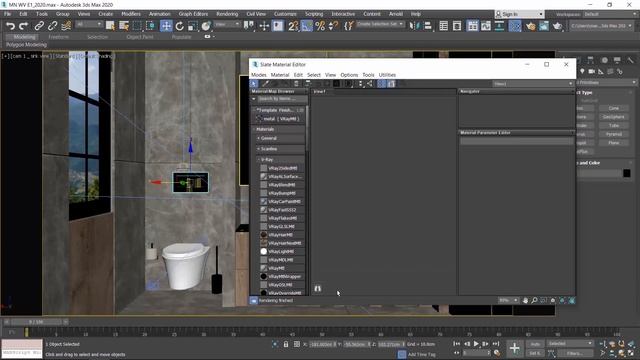
Task: Click the Select Tool arrow in Slate toolbar
Action: (x=254, y=84)
